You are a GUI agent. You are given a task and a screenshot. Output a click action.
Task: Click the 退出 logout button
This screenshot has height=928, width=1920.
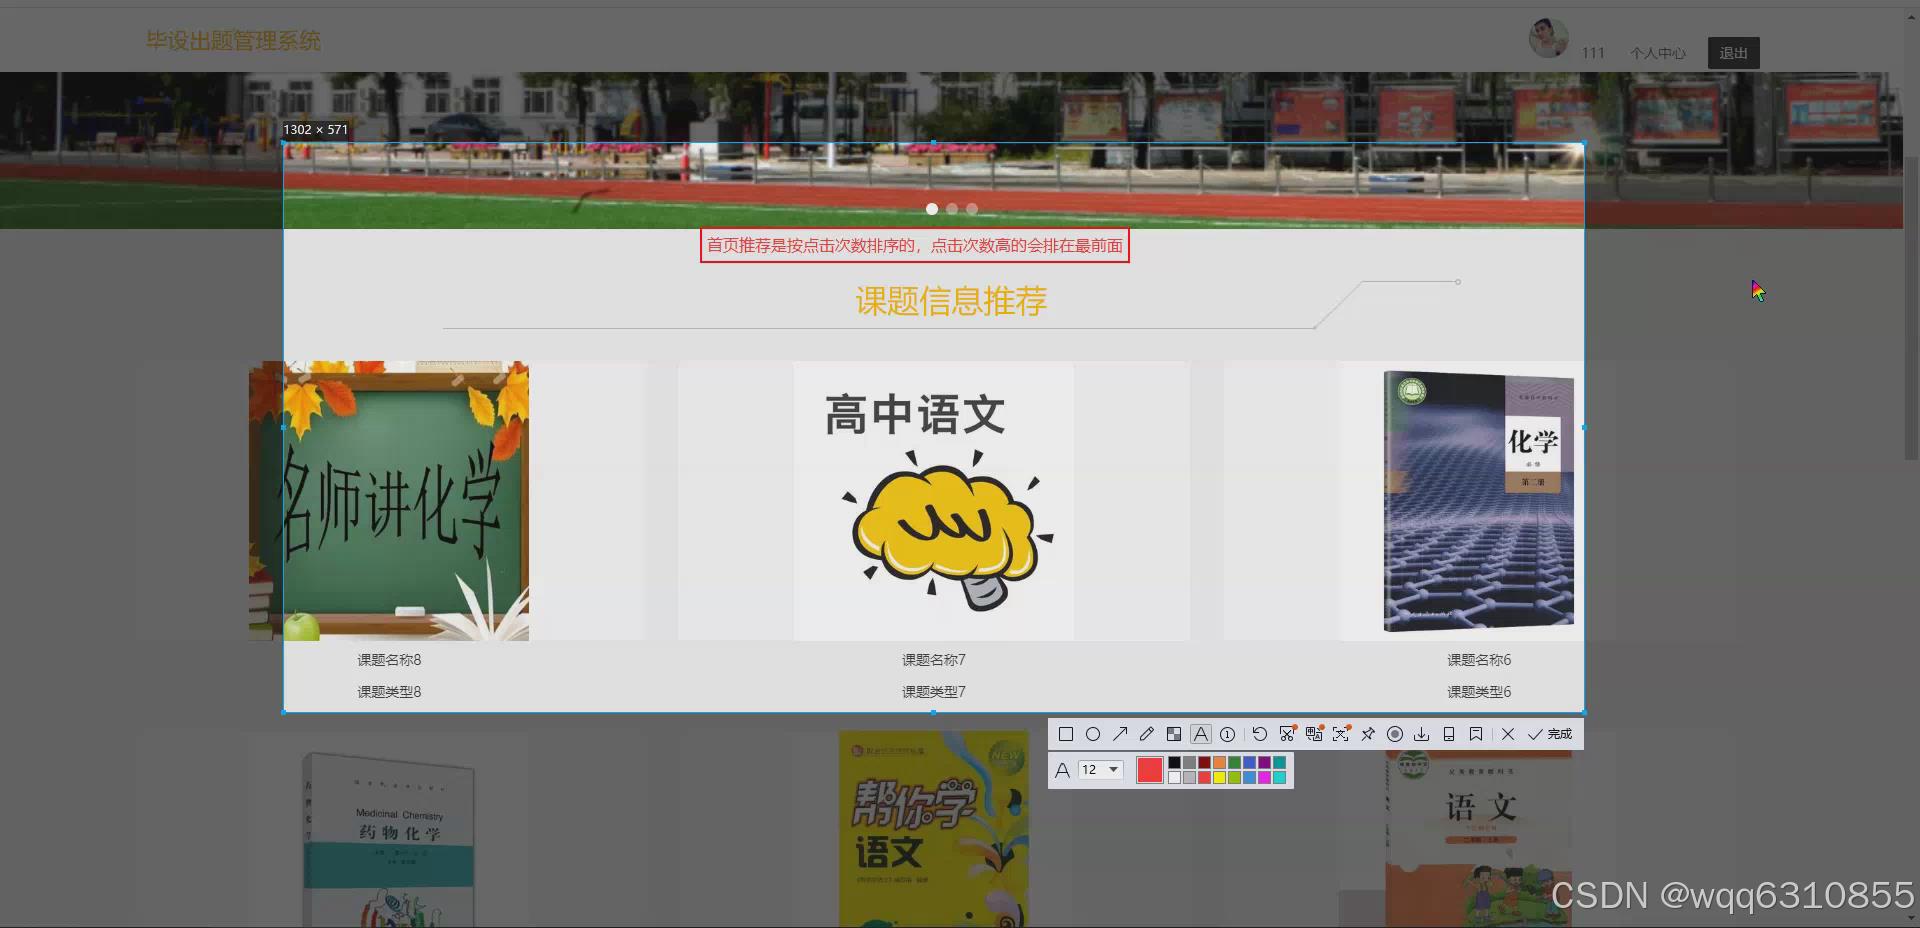[x=1733, y=53]
